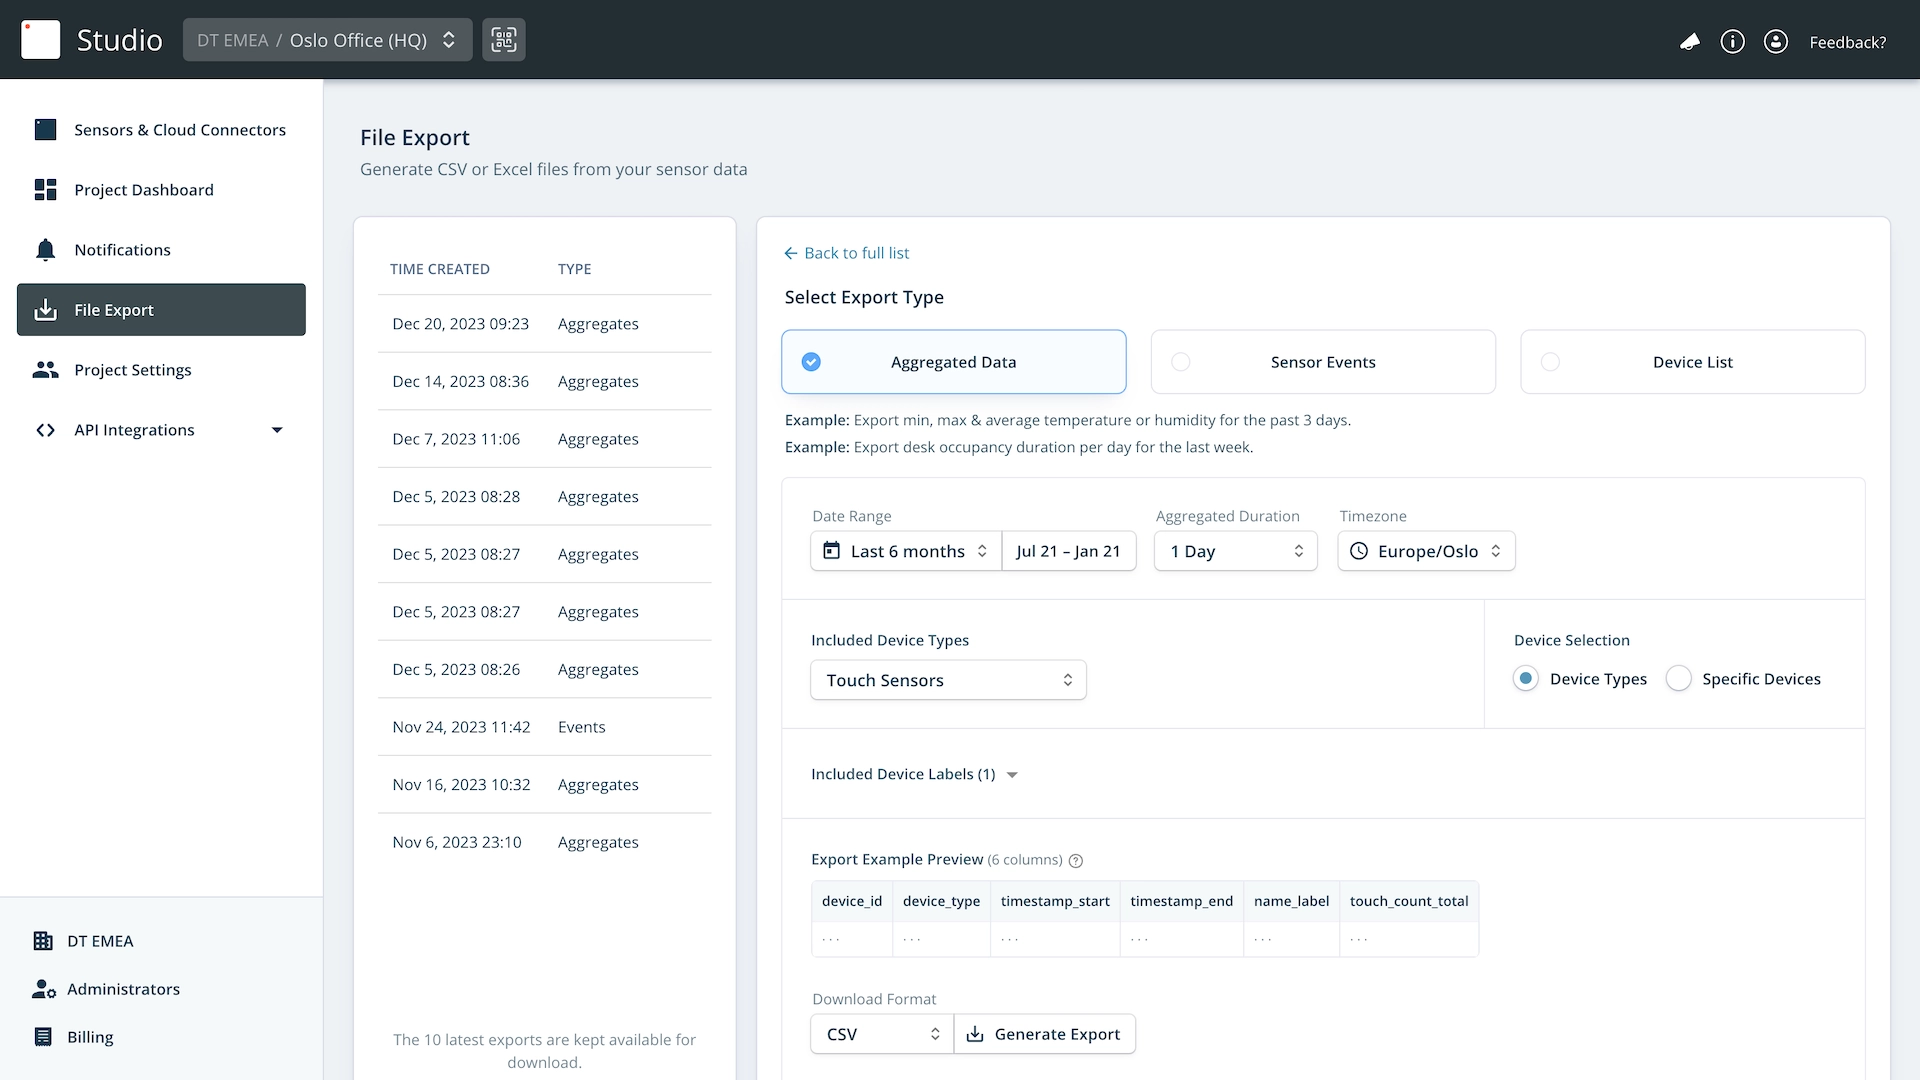Click the help icon beside Export Example Preview
Viewport: 1920px width, 1080px height.
point(1076,861)
